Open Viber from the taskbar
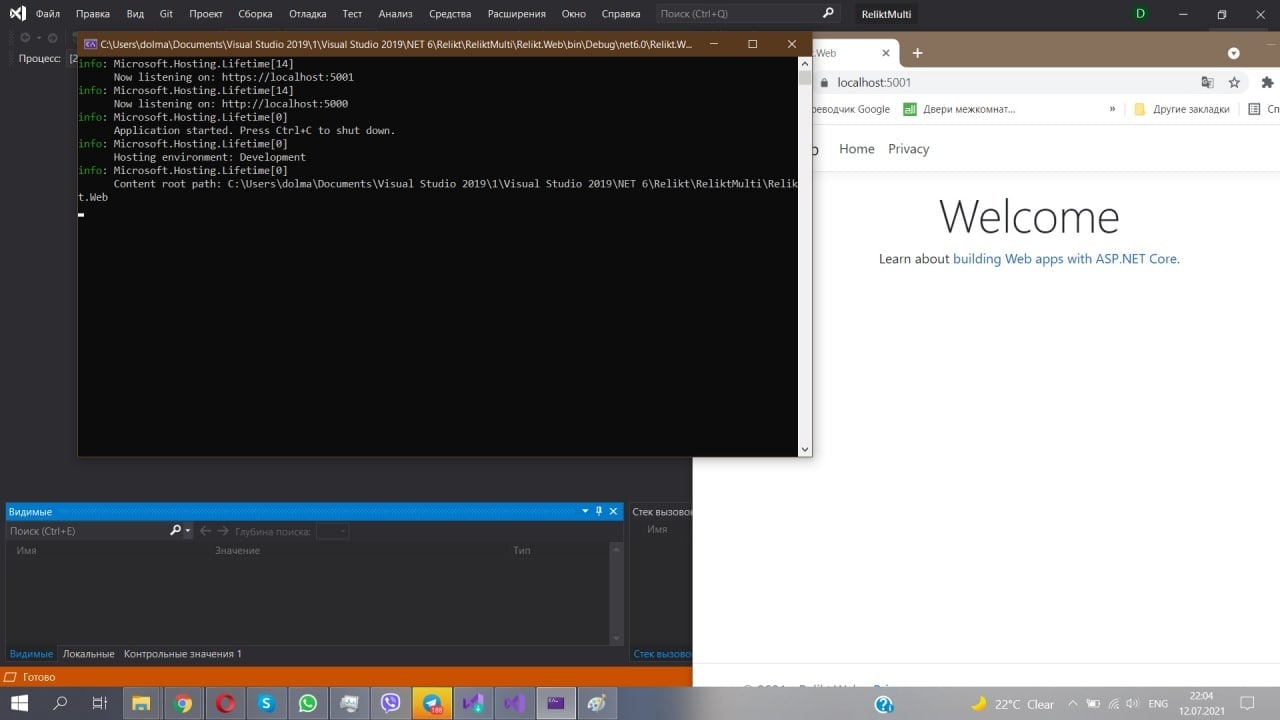This screenshot has height=720, width=1280. (x=391, y=704)
